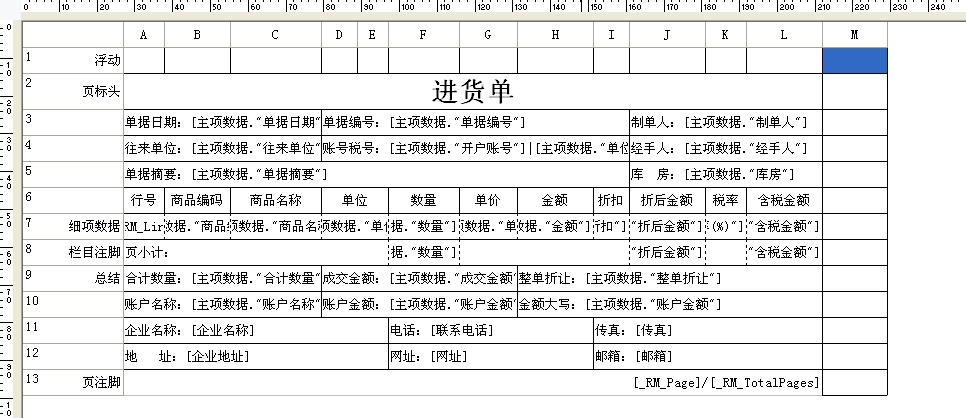The width and height of the screenshot is (966, 418).
Task: Select row 7 header 细项数据
Action: 73,226
